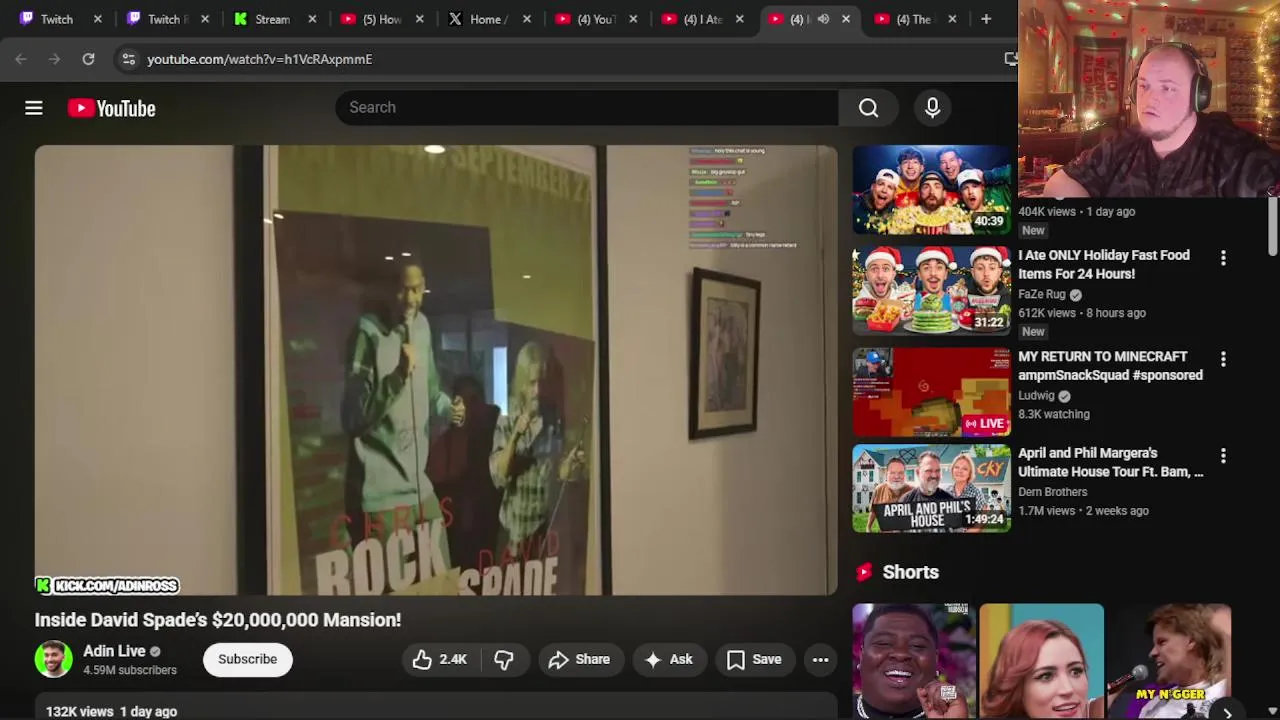The image size is (1280, 720).
Task: Open the 40:39 popcorn video thumbnail
Action: point(932,189)
